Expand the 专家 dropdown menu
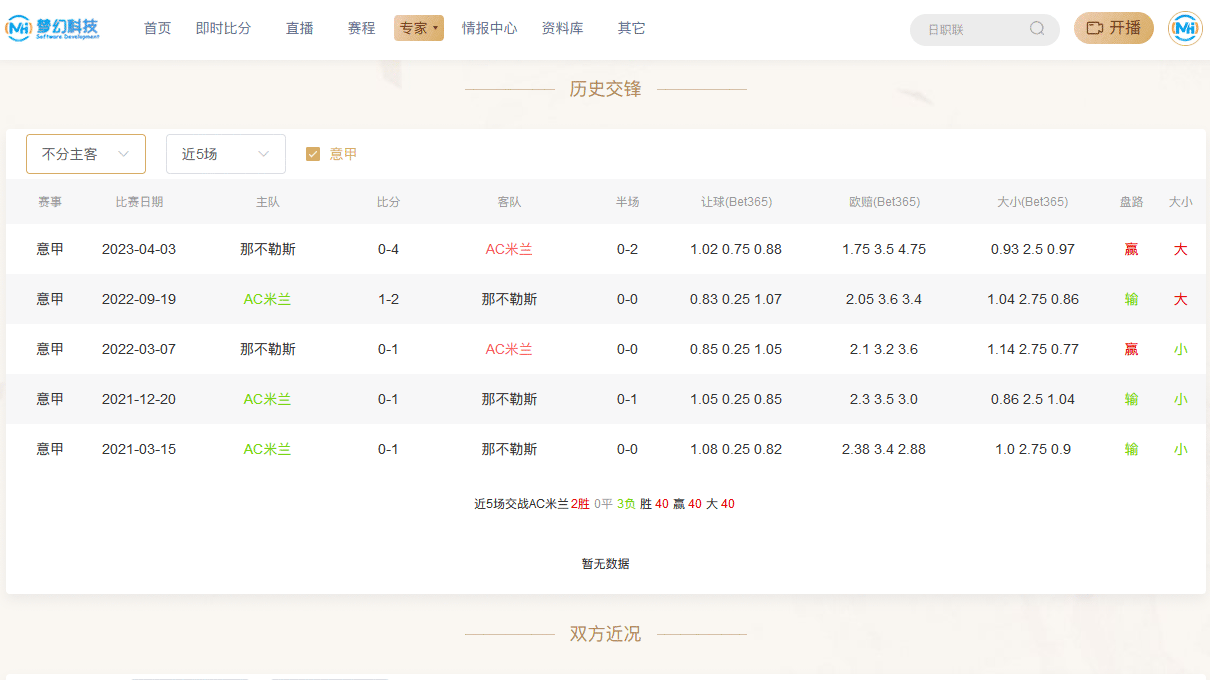Image resolution: width=1210 pixels, height=680 pixels. (419, 28)
